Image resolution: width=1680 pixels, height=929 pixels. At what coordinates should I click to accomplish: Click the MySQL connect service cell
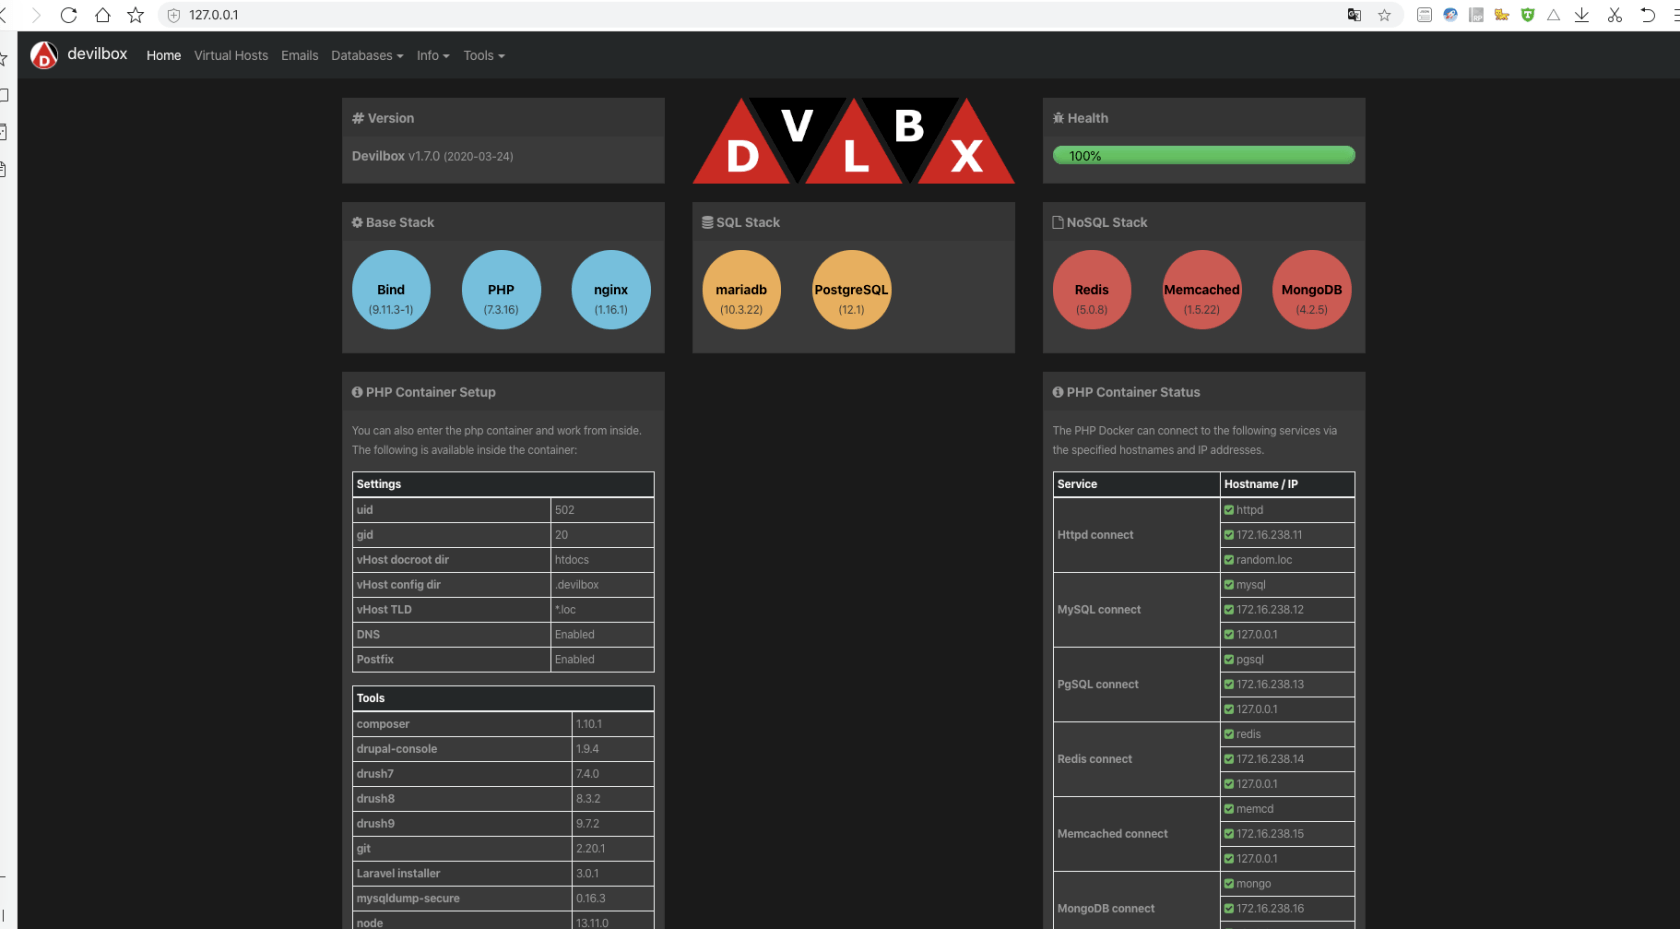[x=1137, y=610]
